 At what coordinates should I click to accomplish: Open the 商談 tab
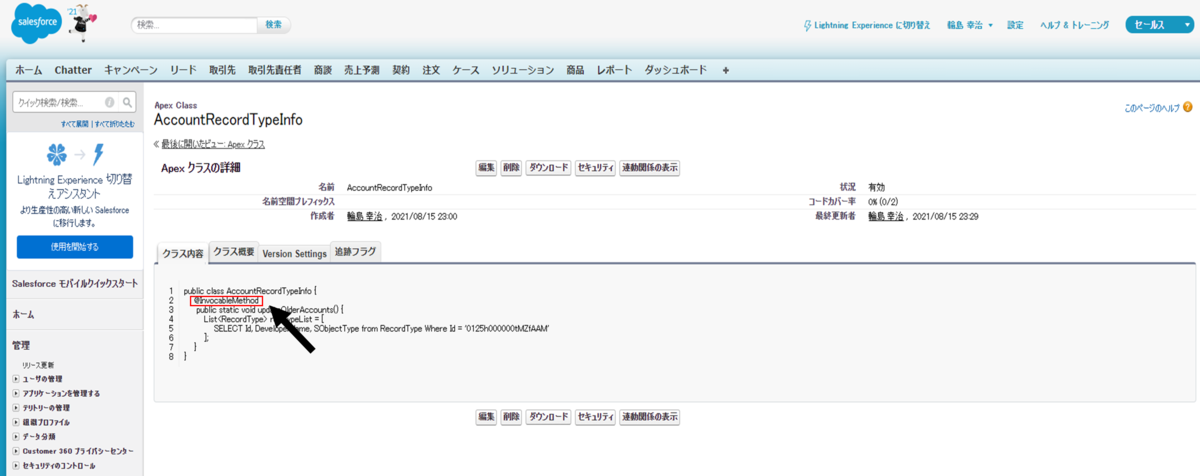322,70
